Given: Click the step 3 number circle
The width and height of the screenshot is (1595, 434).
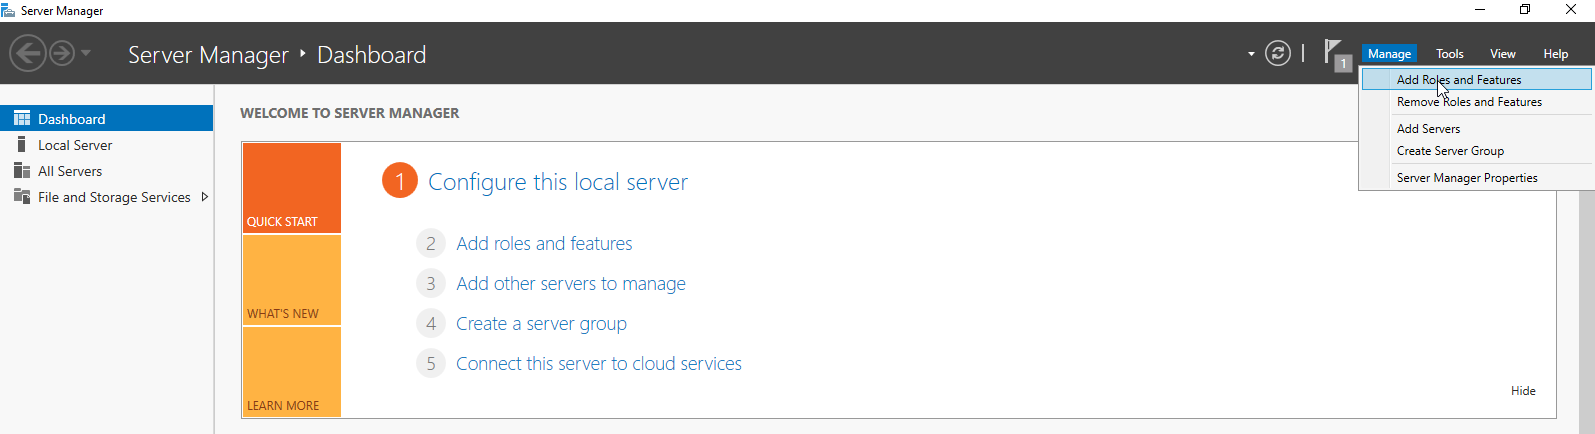Looking at the screenshot, I should coord(431,283).
